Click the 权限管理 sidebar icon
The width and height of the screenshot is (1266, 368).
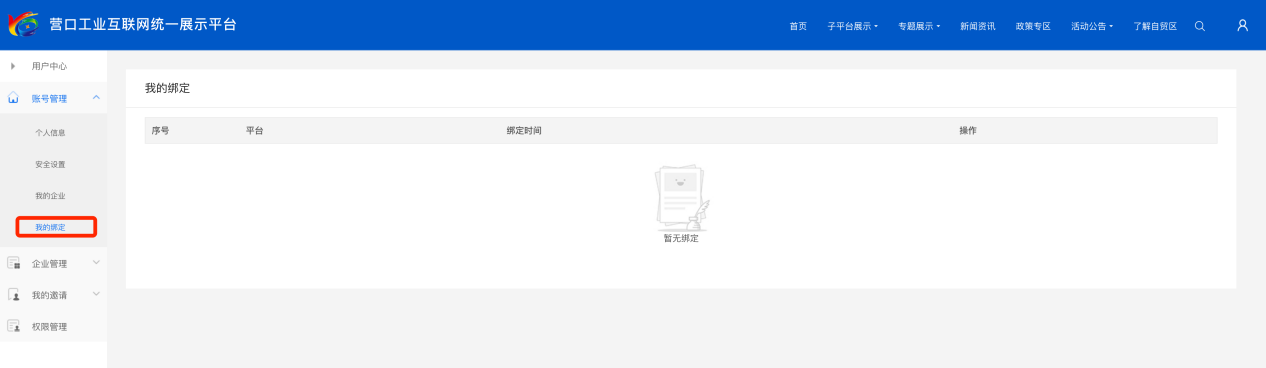coord(14,326)
